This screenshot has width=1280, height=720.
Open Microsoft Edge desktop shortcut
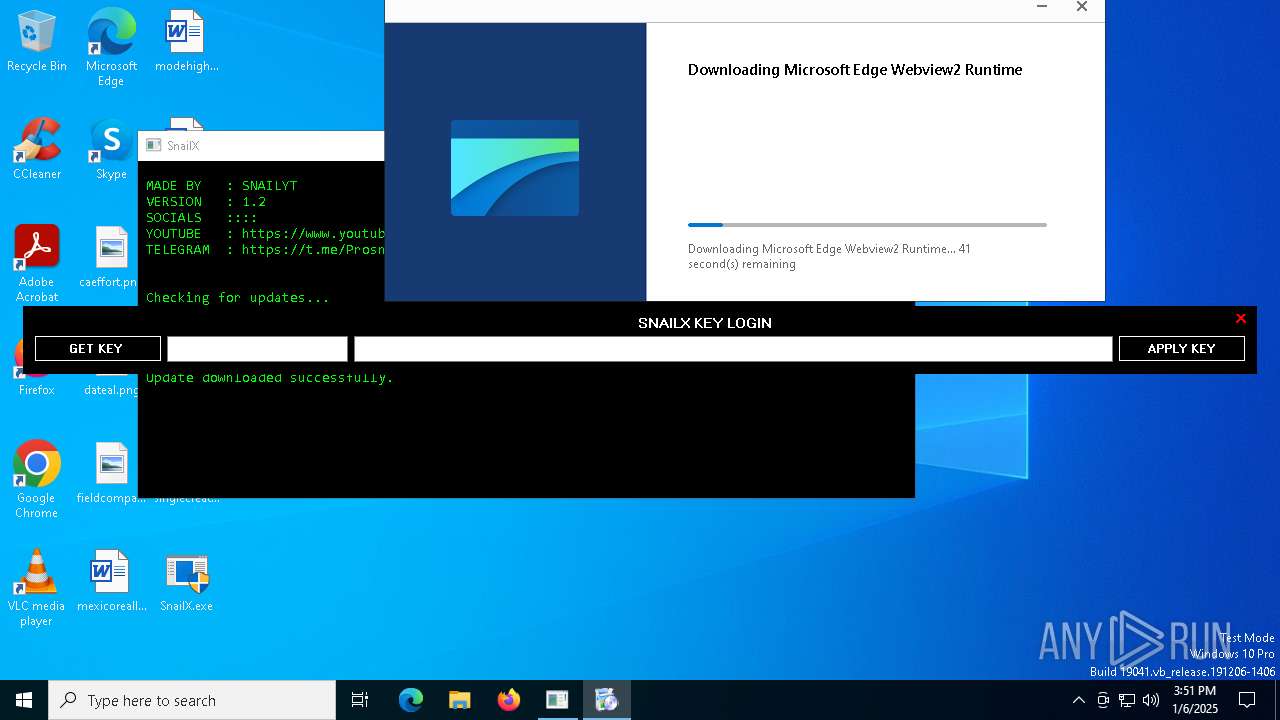coord(111,48)
